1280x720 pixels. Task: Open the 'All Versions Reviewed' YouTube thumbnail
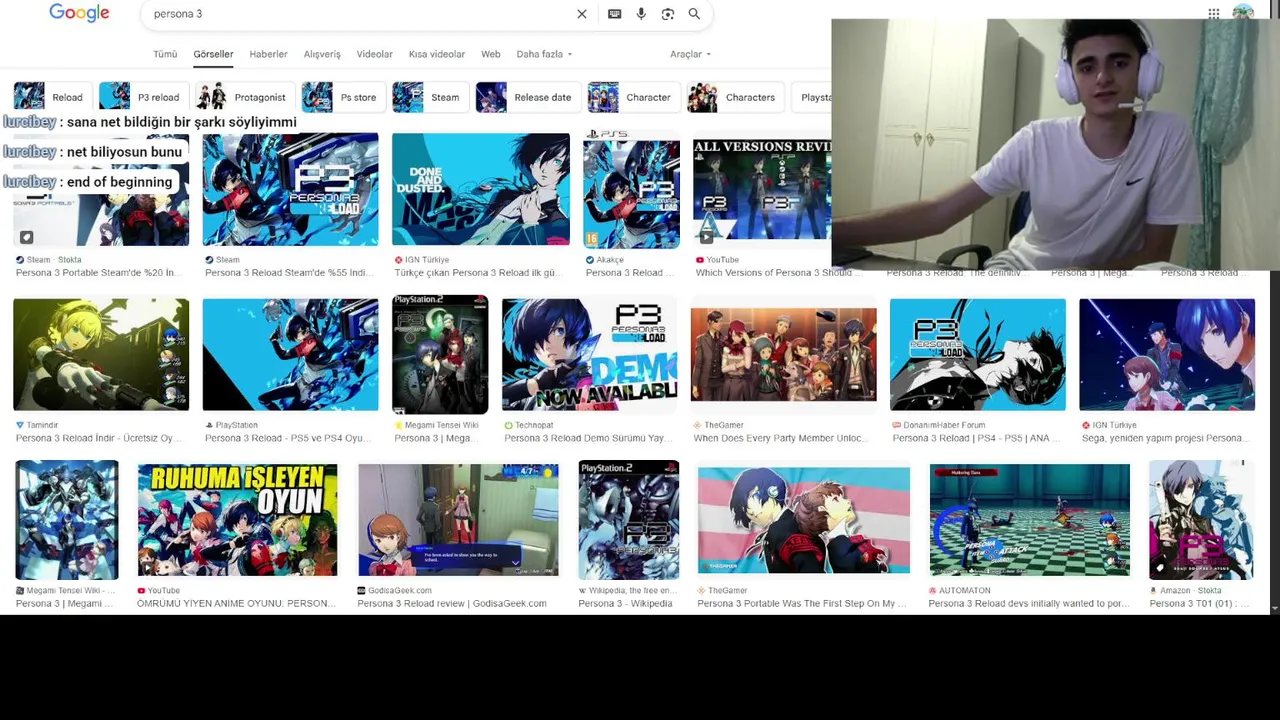tap(762, 189)
